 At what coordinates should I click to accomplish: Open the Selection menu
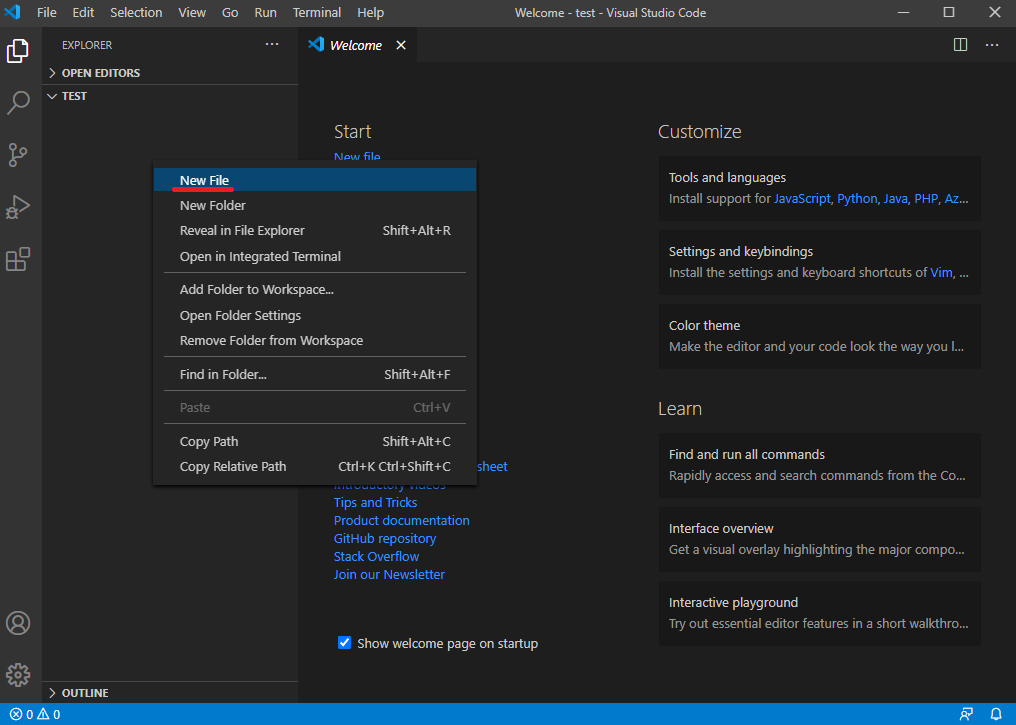coord(136,12)
